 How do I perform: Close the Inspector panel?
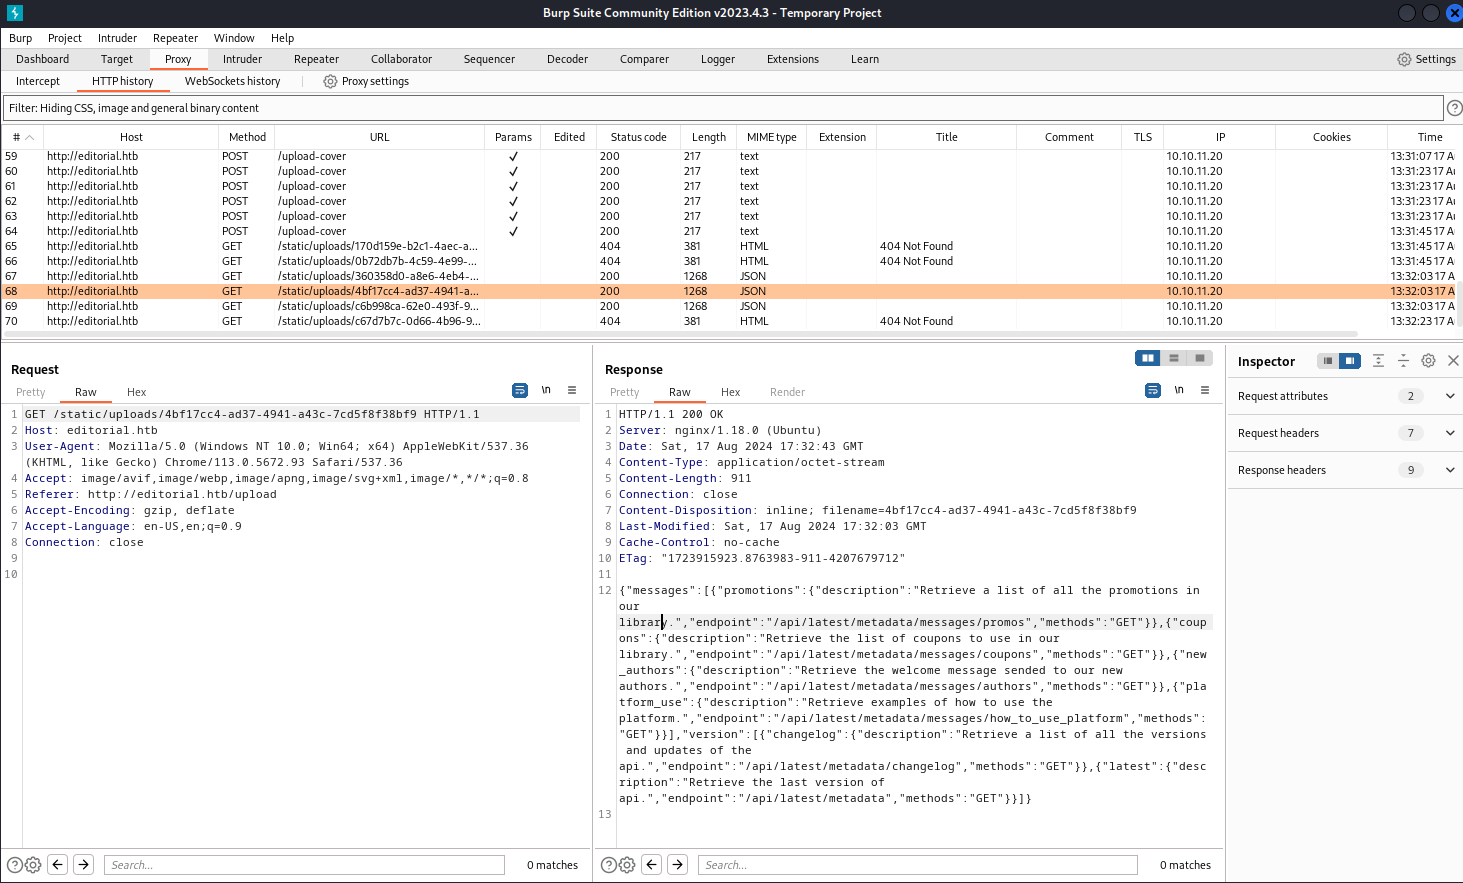pyautogui.click(x=1454, y=361)
